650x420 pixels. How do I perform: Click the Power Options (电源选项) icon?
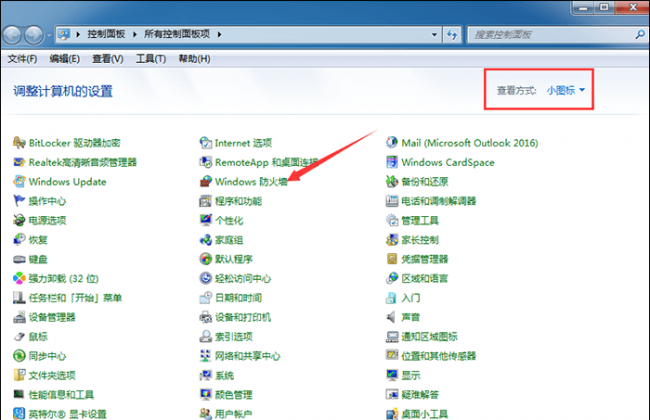tap(19, 220)
